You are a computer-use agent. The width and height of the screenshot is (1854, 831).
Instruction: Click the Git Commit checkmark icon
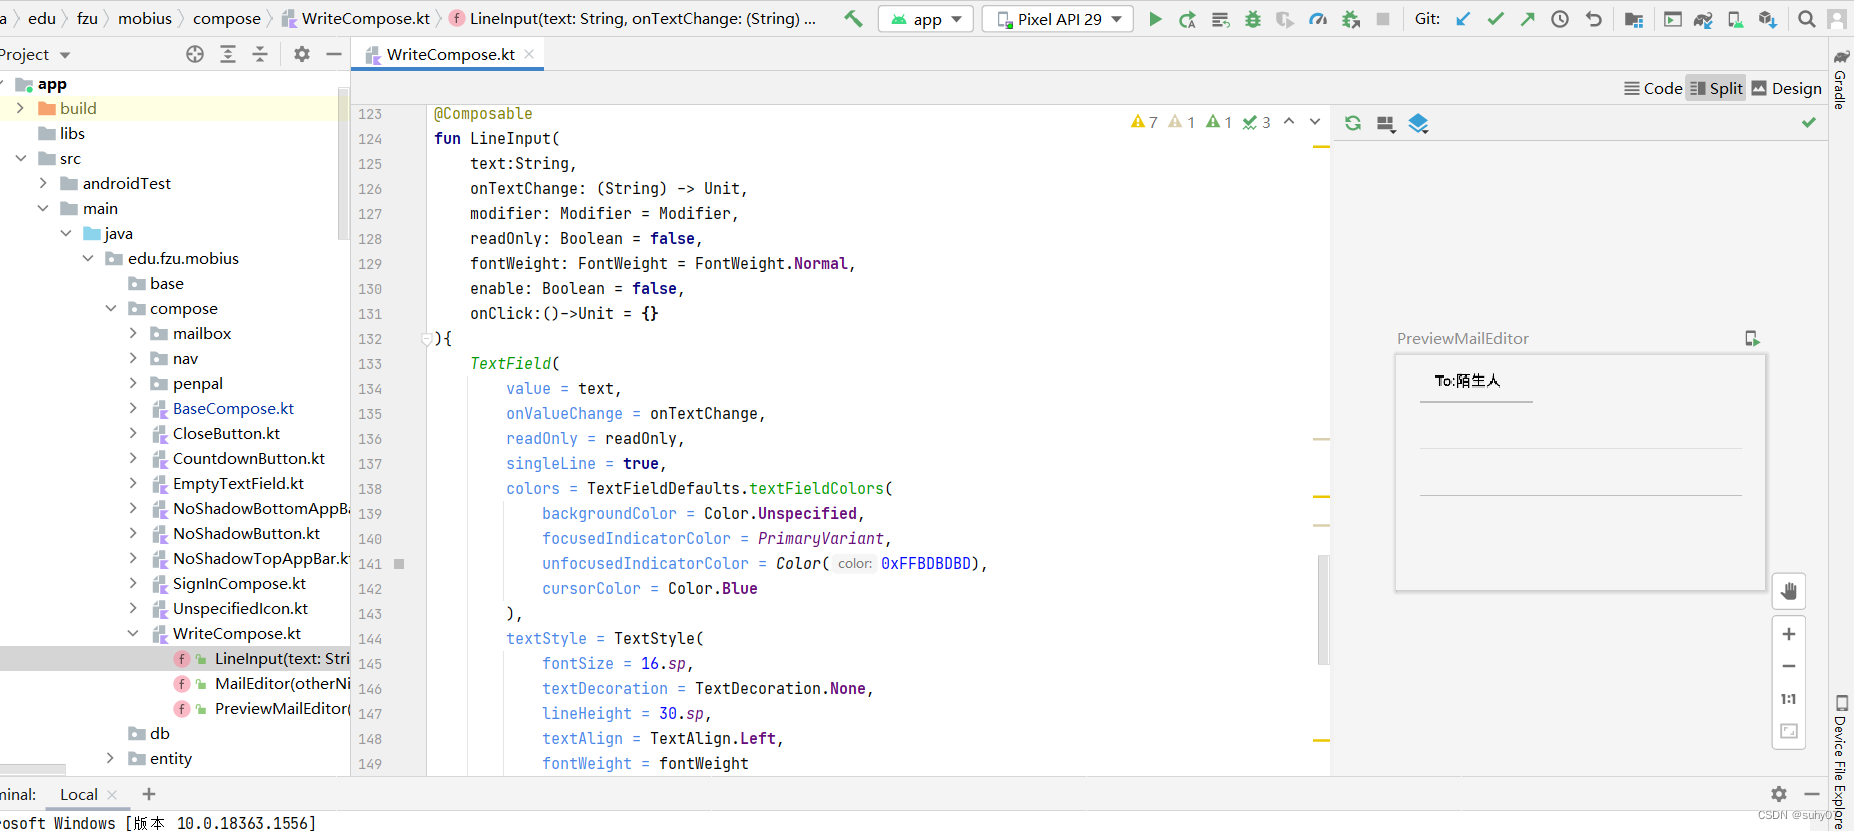[x=1495, y=19]
